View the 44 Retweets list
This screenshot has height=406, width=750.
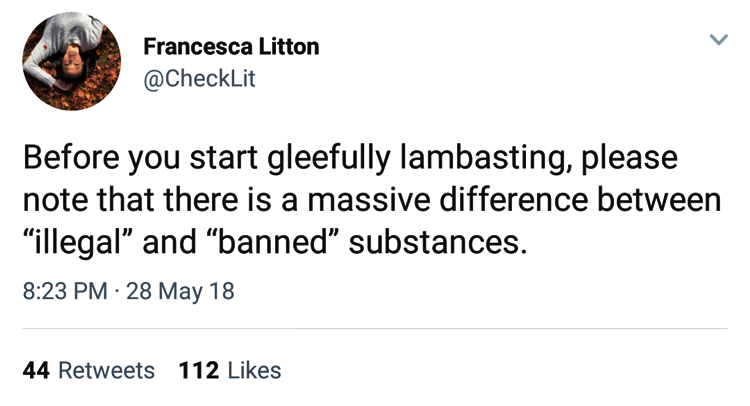88,371
